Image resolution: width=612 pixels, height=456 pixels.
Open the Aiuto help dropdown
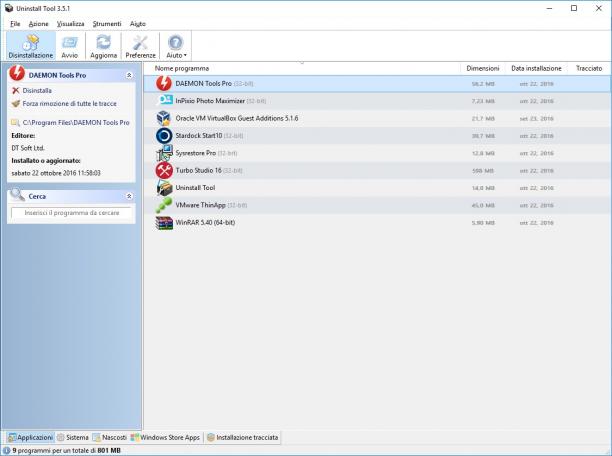point(176,46)
